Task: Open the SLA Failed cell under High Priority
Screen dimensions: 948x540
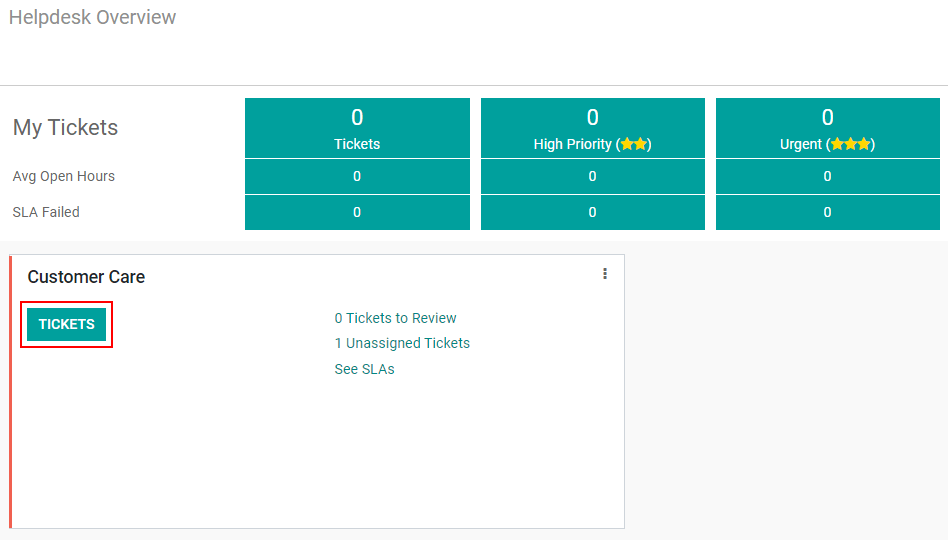Action: [592, 212]
